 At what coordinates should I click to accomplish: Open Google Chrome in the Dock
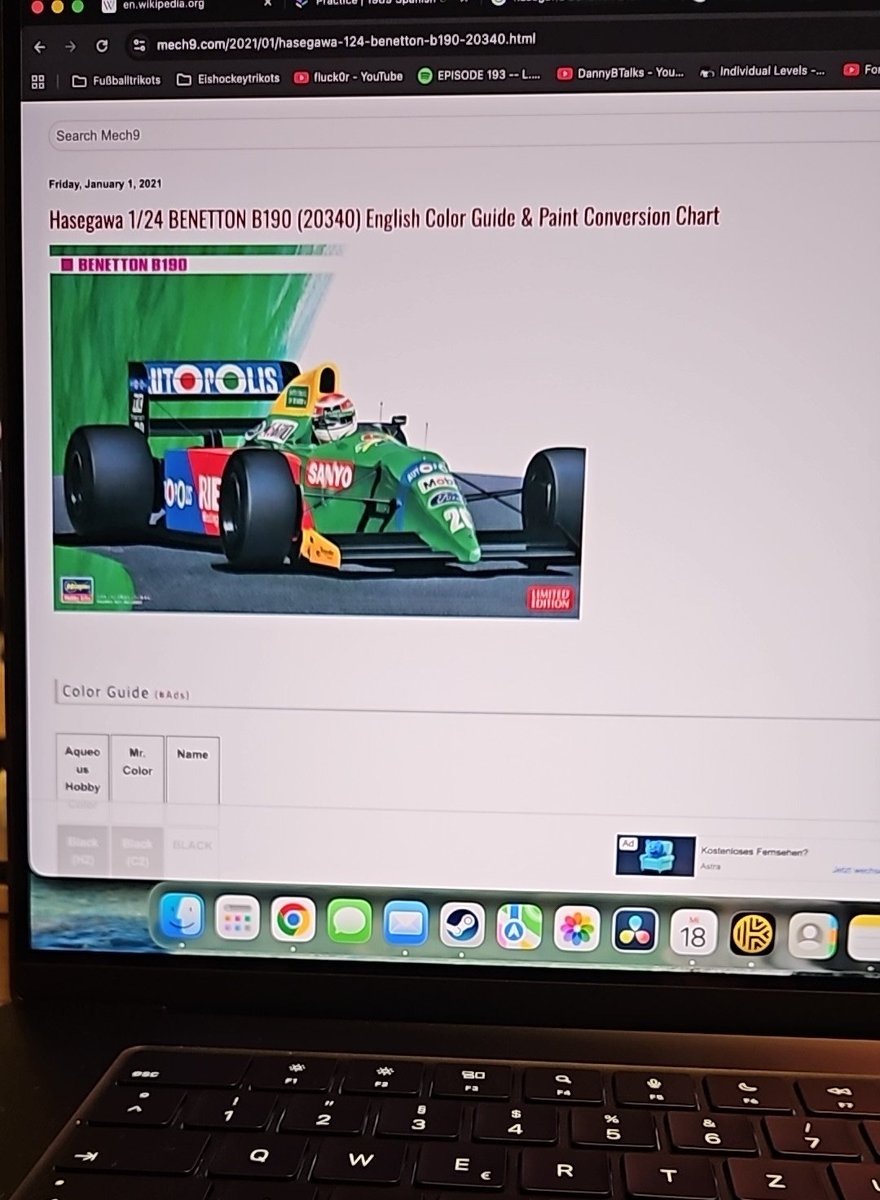click(x=293, y=919)
